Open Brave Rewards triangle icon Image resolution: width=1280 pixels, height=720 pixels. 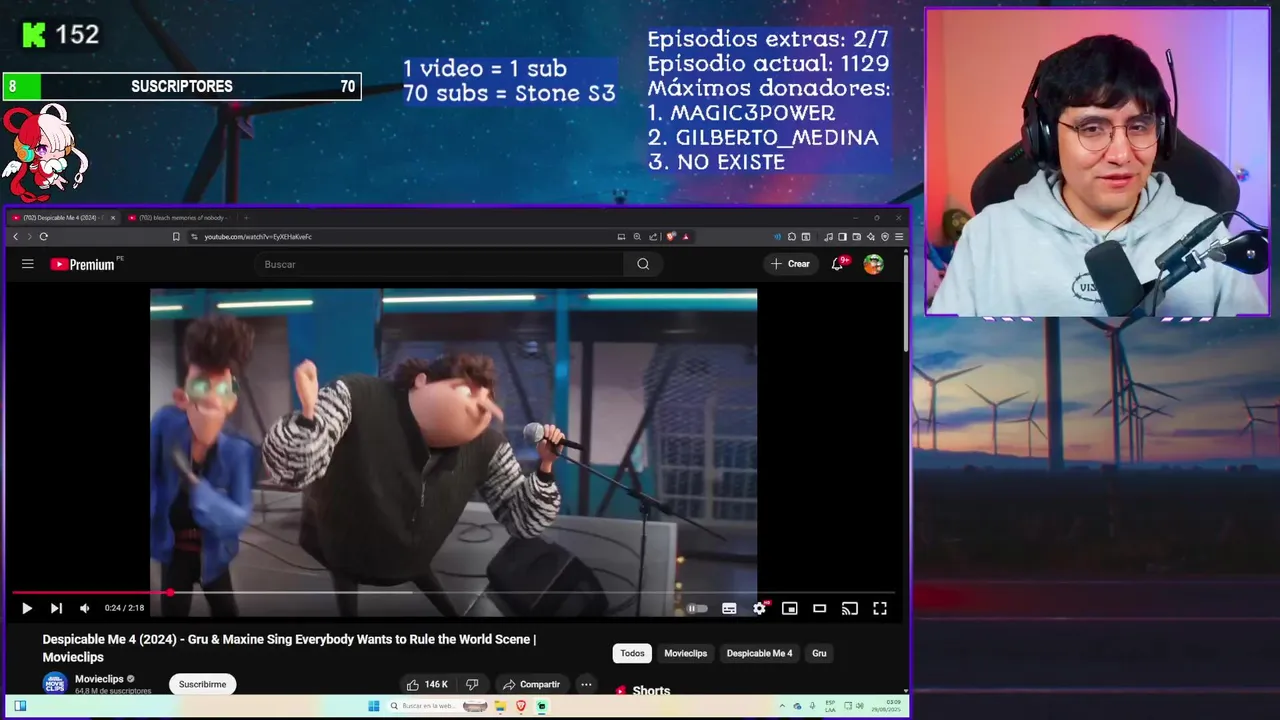pos(685,237)
